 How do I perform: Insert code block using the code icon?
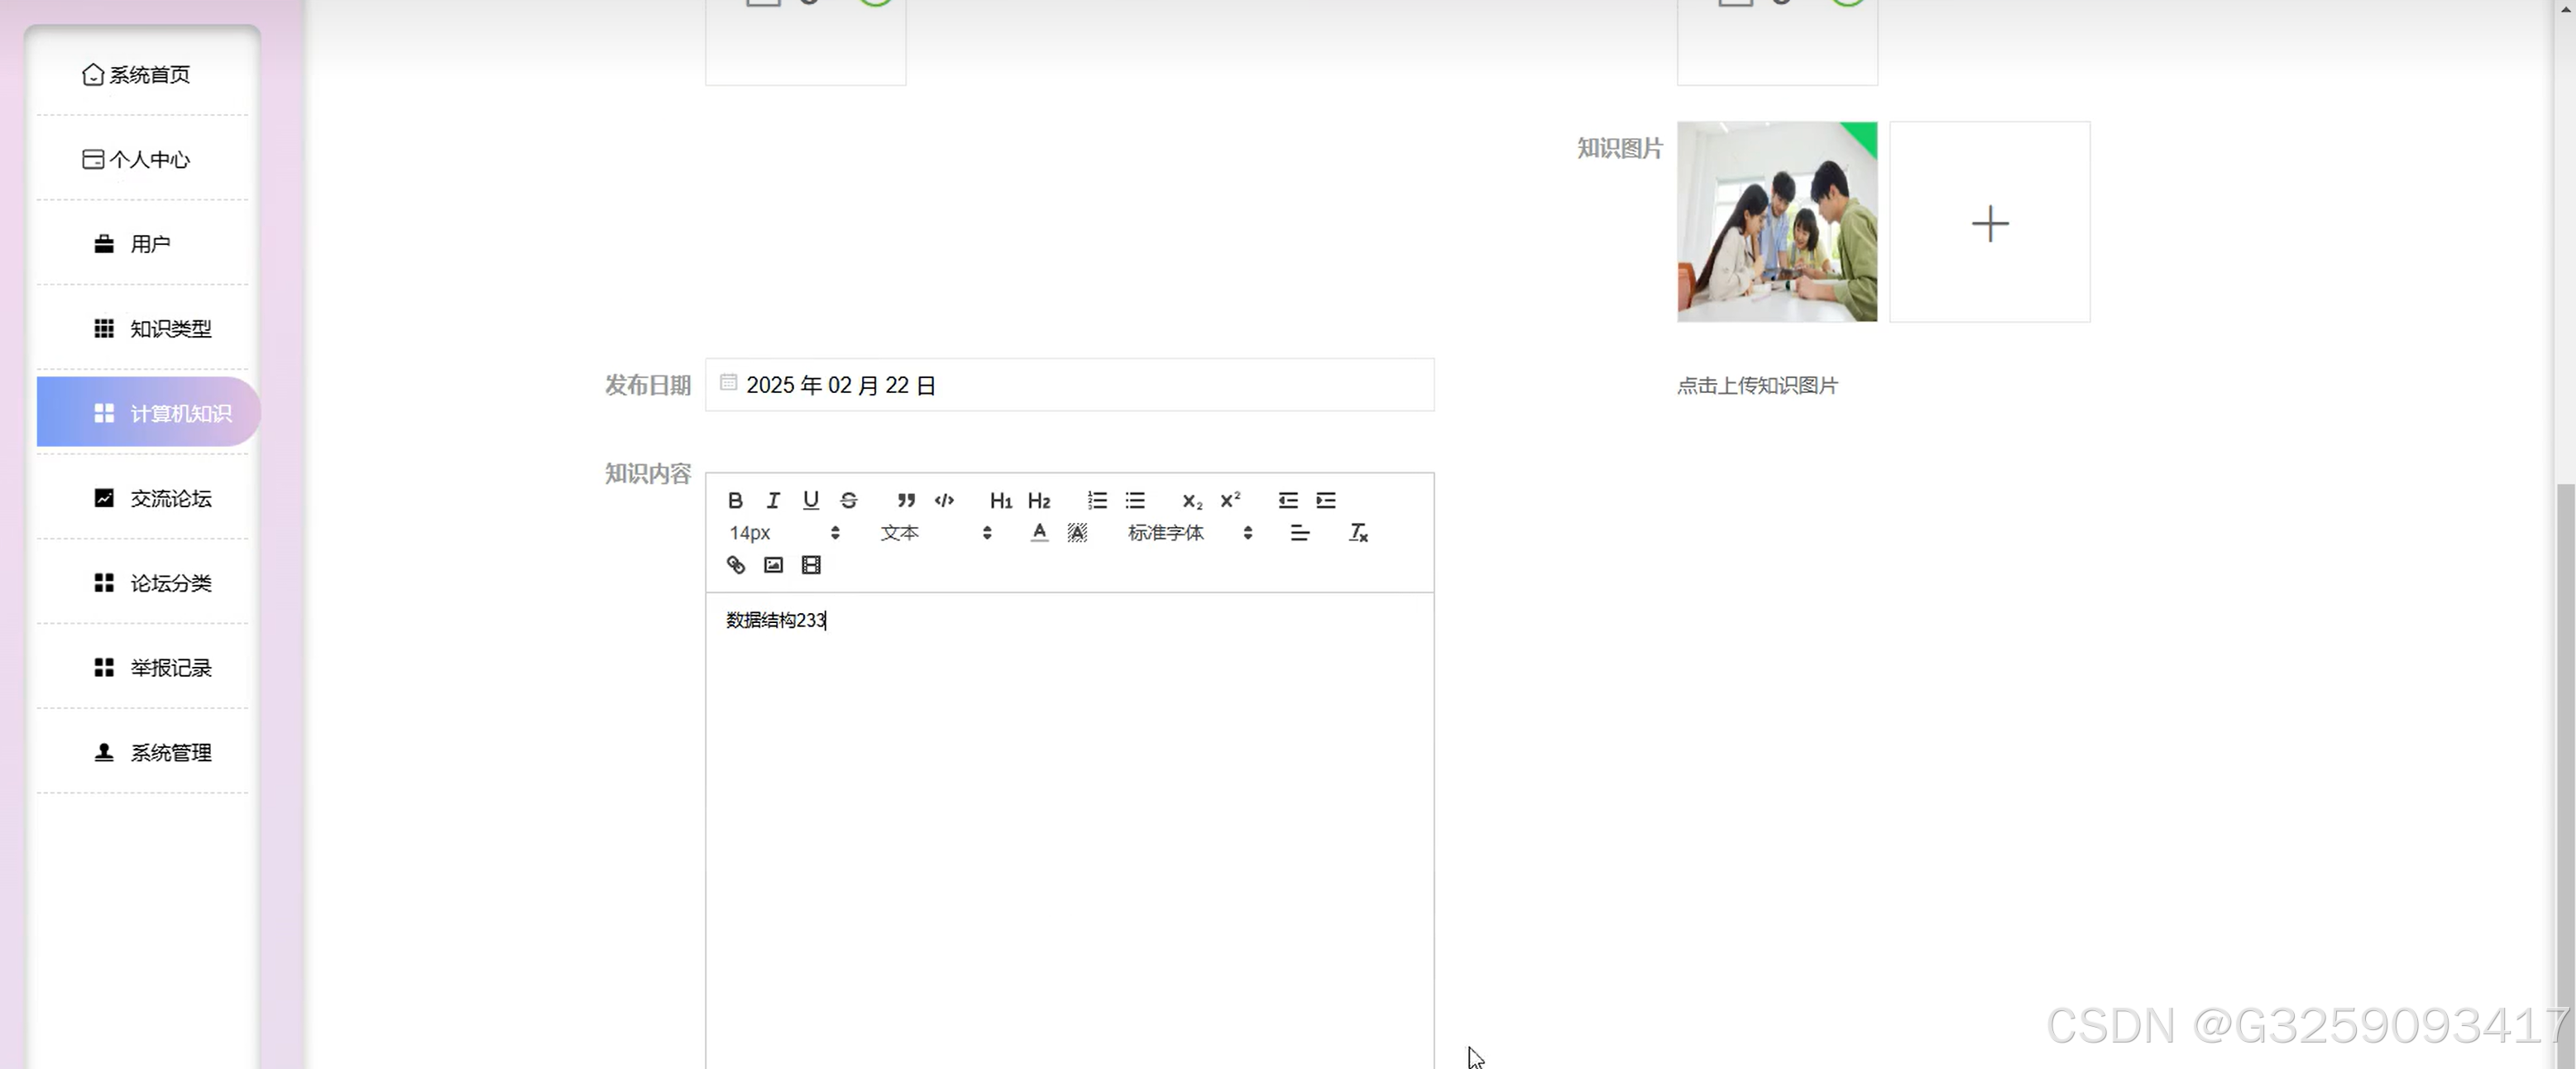tap(944, 500)
